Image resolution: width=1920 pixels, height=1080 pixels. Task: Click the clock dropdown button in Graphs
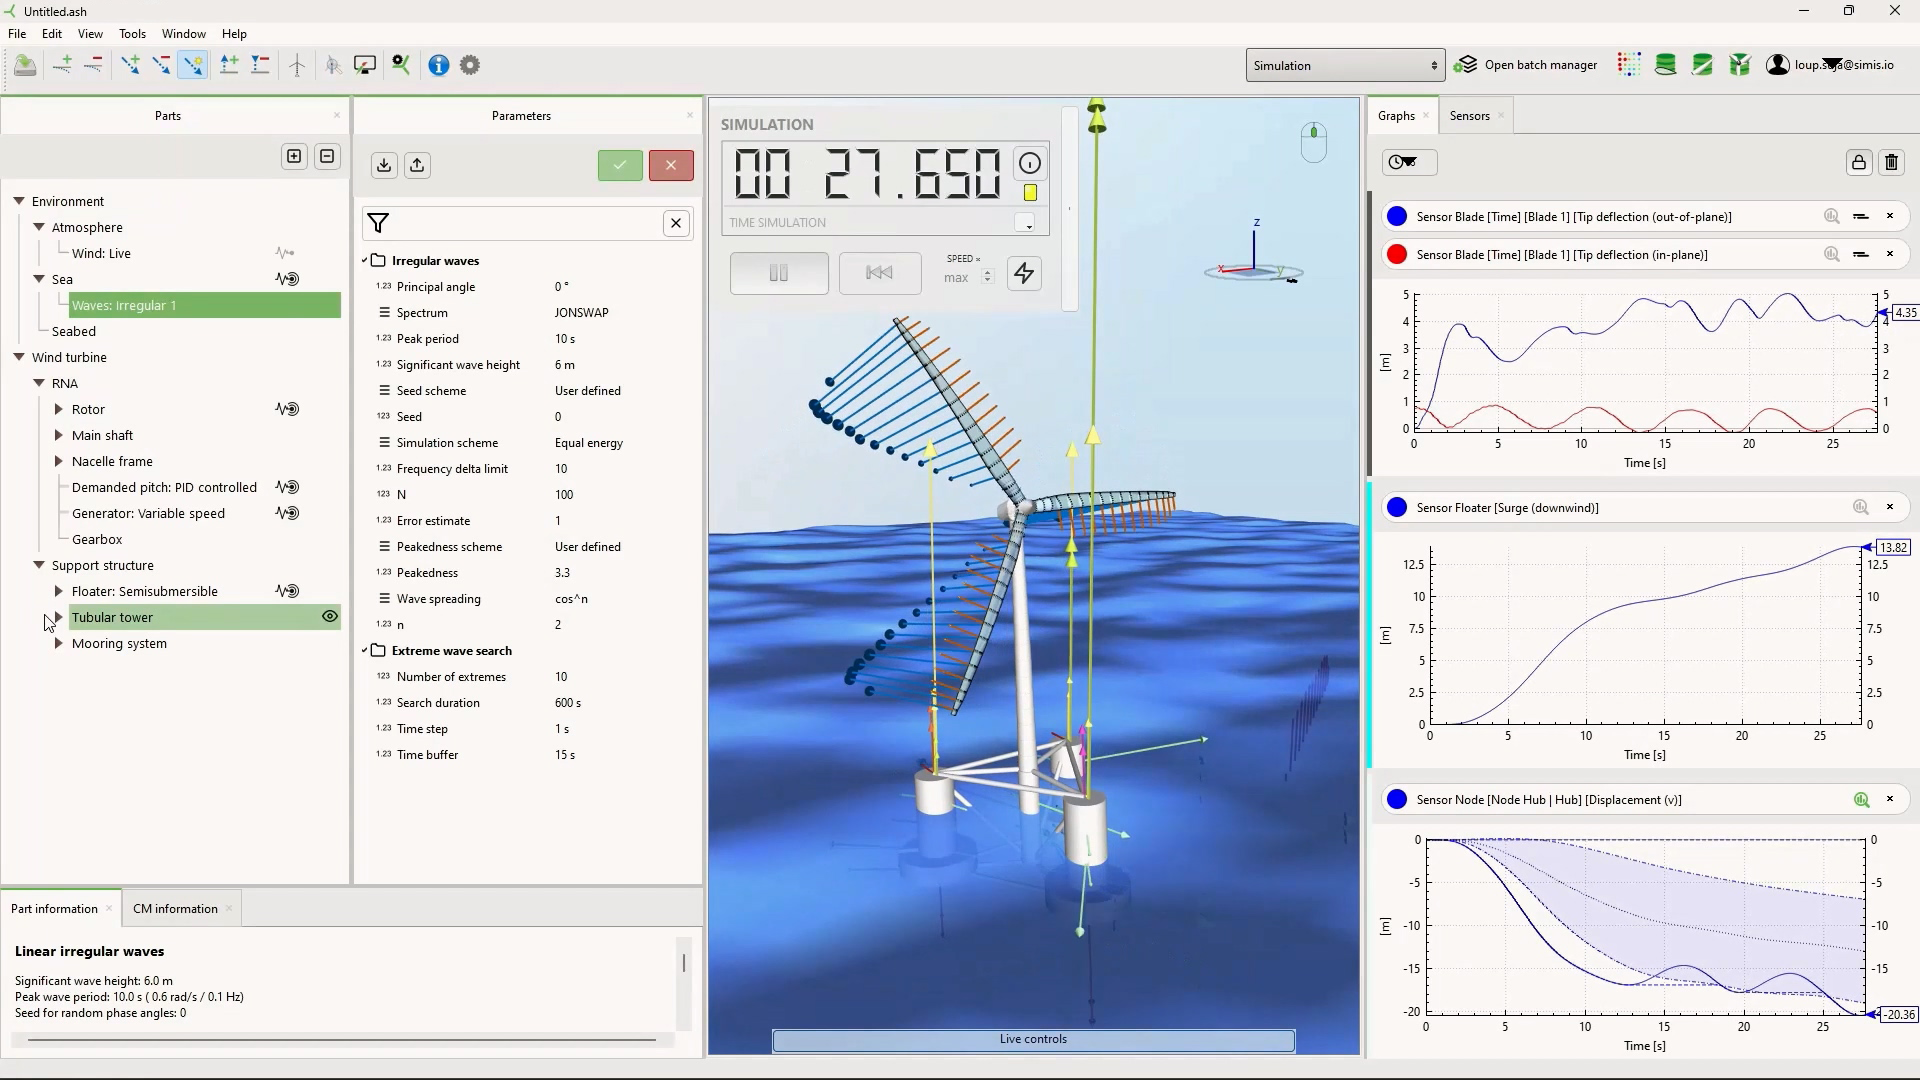tap(1409, 163)
